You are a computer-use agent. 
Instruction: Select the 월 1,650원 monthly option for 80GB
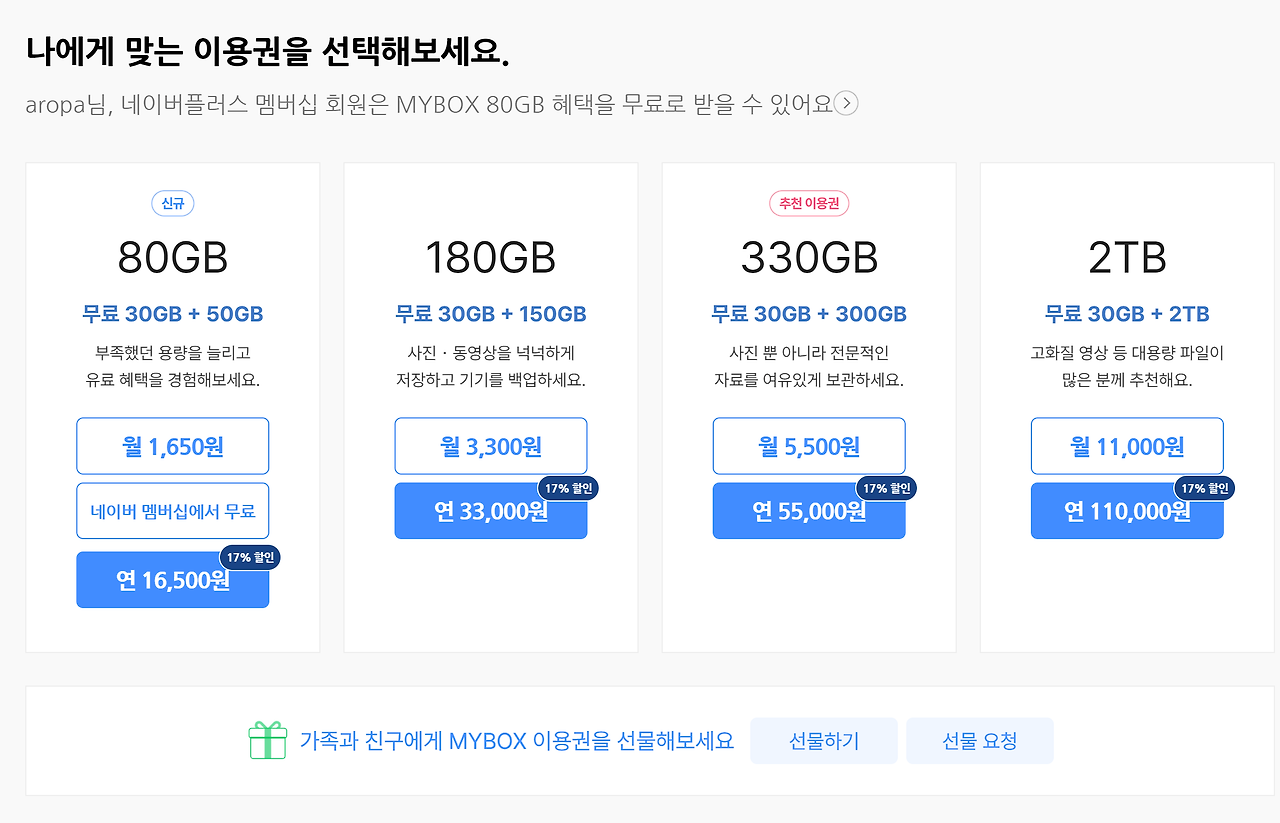pos(172,446)
